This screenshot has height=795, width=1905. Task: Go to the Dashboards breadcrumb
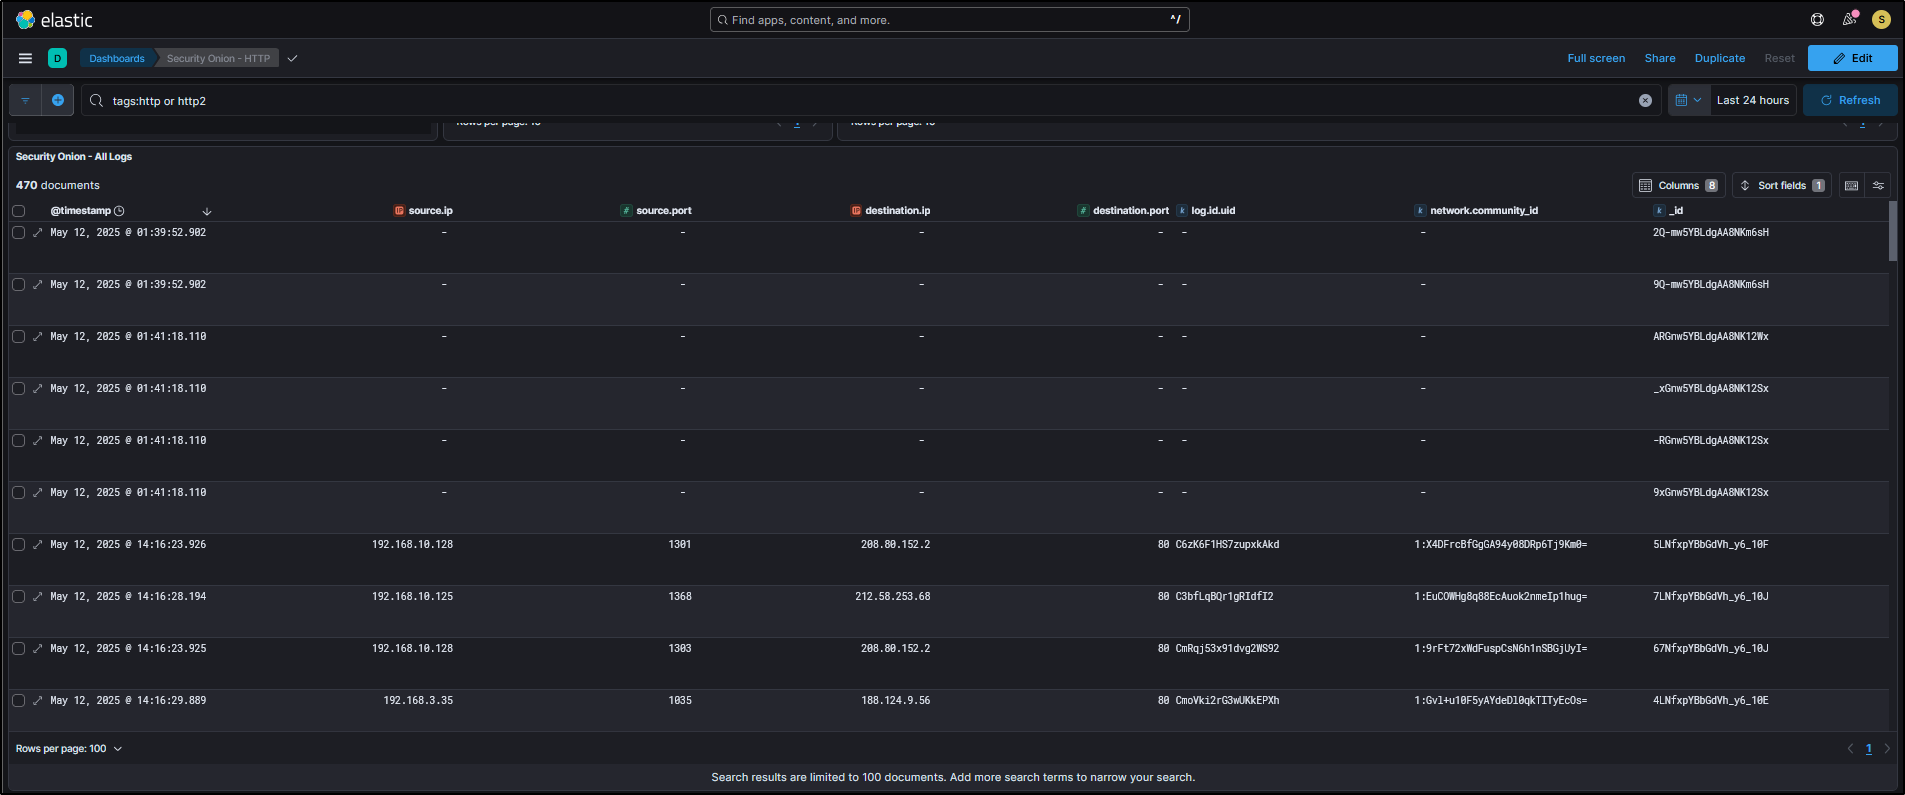[116, 59]
